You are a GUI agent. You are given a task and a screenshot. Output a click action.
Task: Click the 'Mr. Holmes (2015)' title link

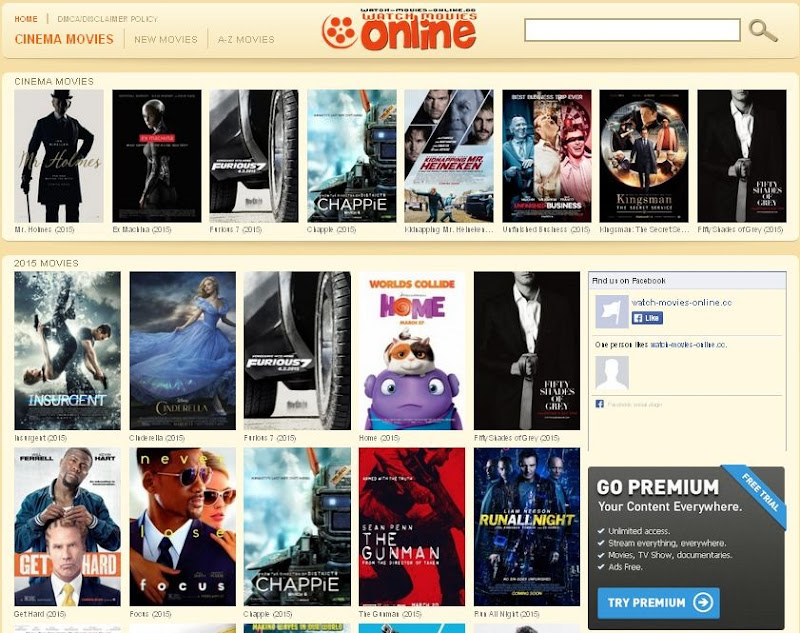click(44, 230)
